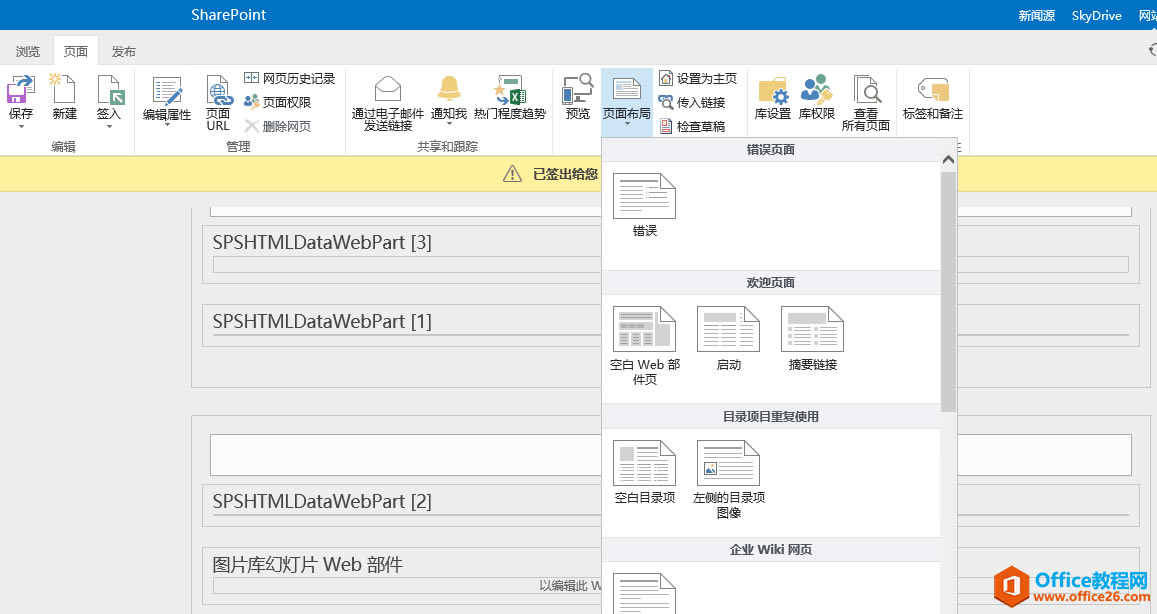
Task: Click the gallery scrollbar up arrow
Action: click(948, 158)
